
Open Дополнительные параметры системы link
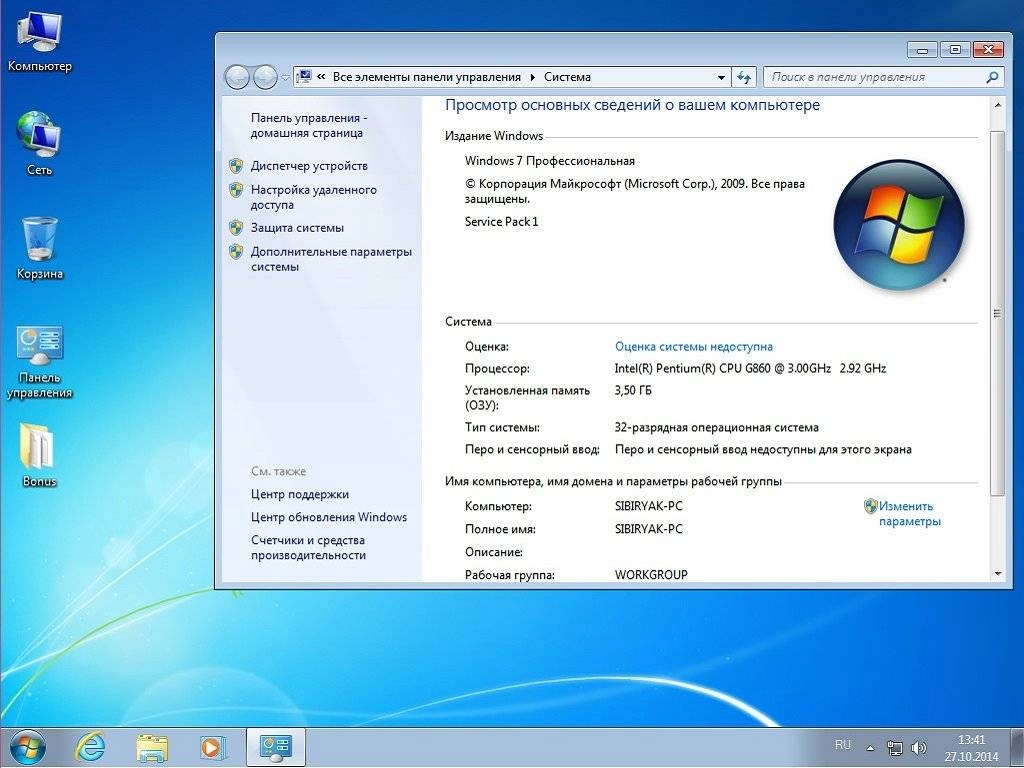pos(331,259)
